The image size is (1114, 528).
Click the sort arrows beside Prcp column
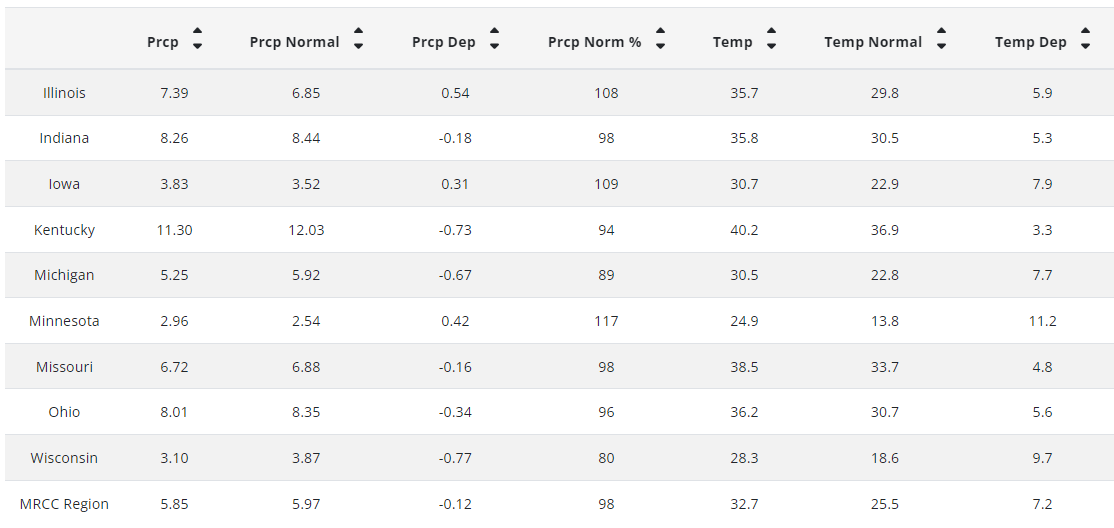click(x=198, y=38)
